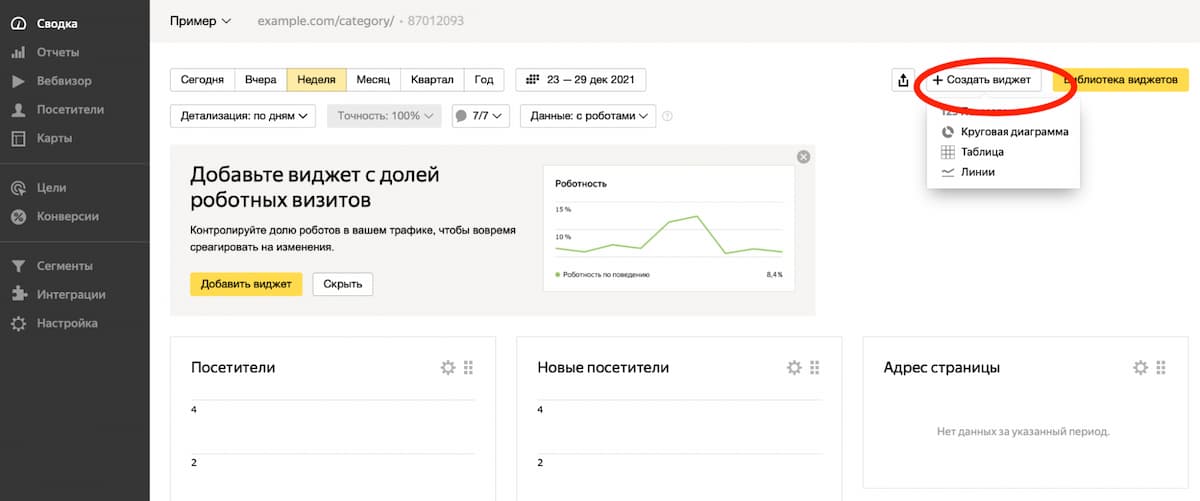
Task: Select the Сегодня period
Action: click(x=203, y=80)
